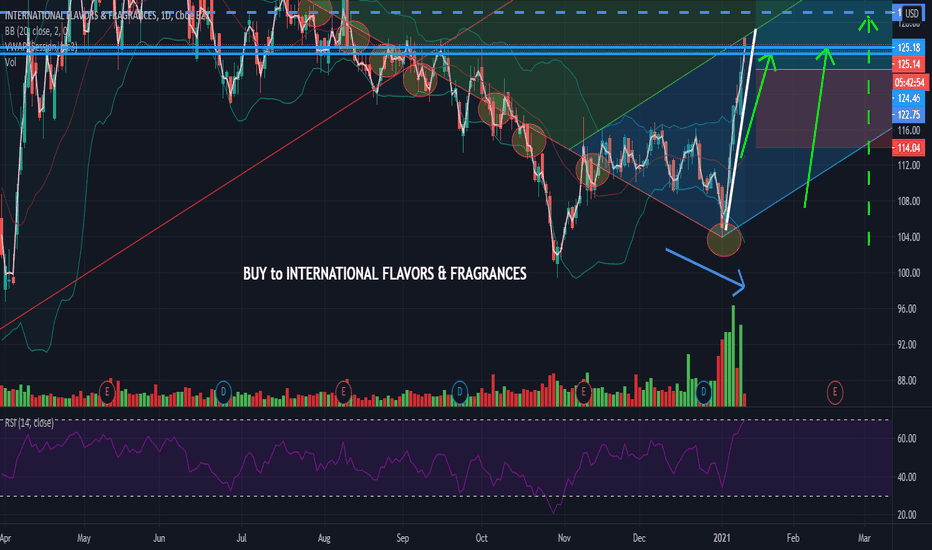Viewport: 932px width, 550px height.
Task: Click the May label on time axis
Action: [84, 538]
